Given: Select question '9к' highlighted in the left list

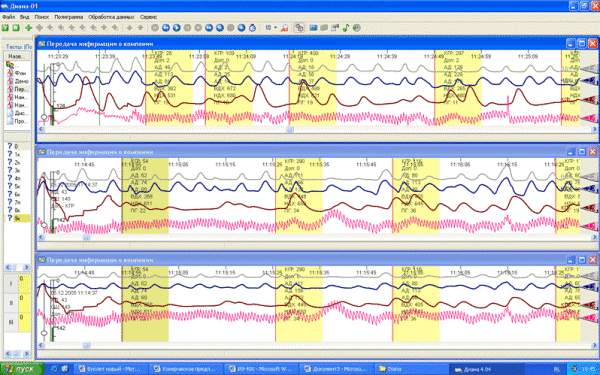Looking at the screenshot, I should [x=17, y=218].
